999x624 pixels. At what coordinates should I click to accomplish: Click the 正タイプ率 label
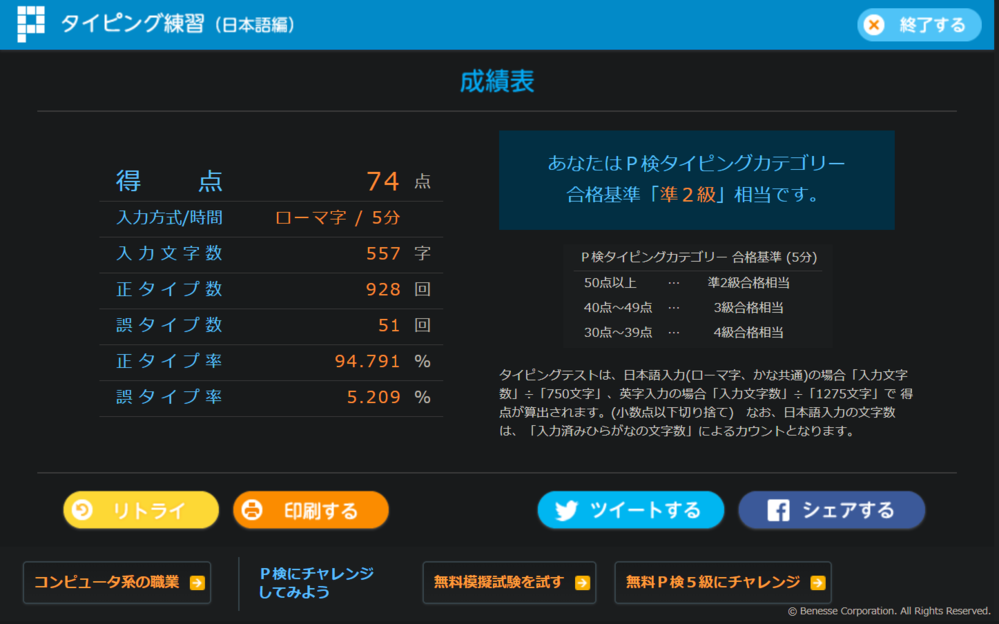click(169, 361)
